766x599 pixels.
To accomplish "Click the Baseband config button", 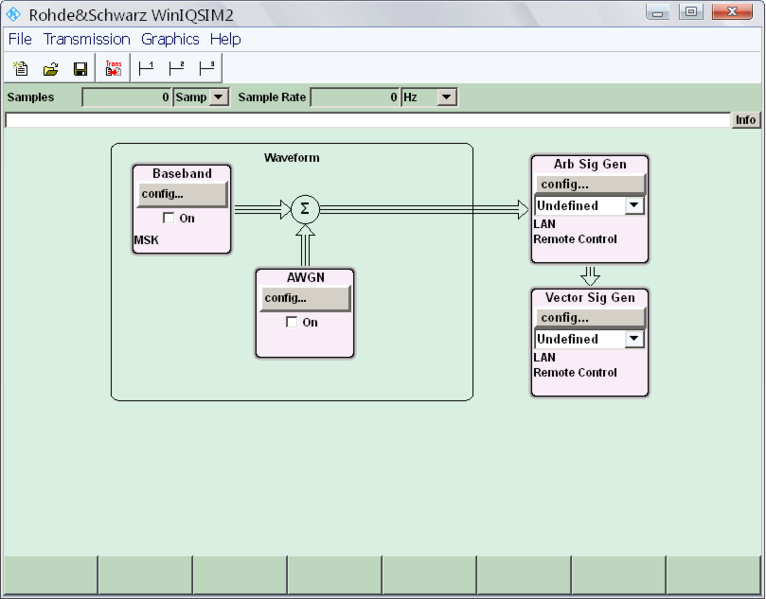I will coord(182,194).
